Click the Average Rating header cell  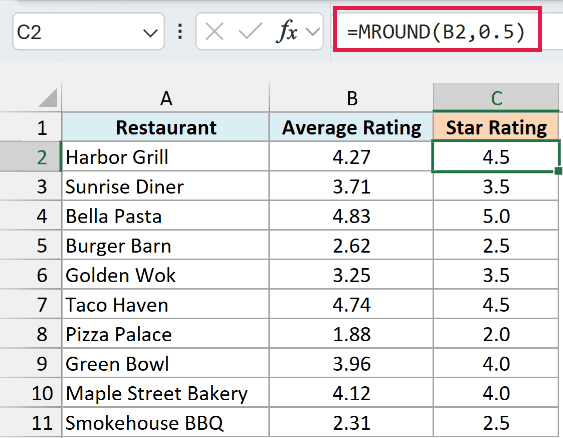pos(351,127)
